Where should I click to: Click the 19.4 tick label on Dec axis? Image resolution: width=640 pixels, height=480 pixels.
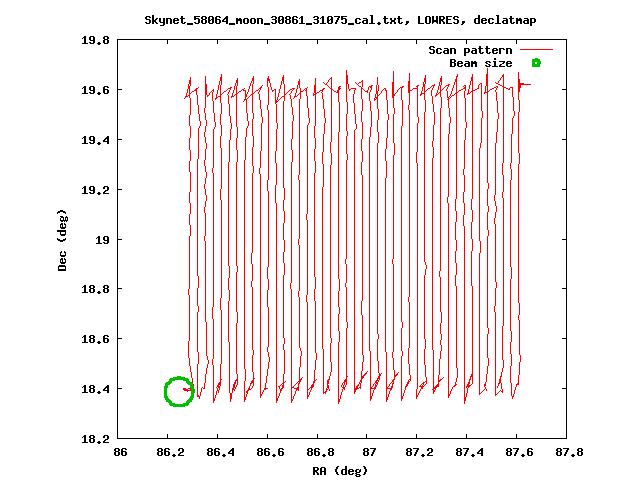(95, 140)
